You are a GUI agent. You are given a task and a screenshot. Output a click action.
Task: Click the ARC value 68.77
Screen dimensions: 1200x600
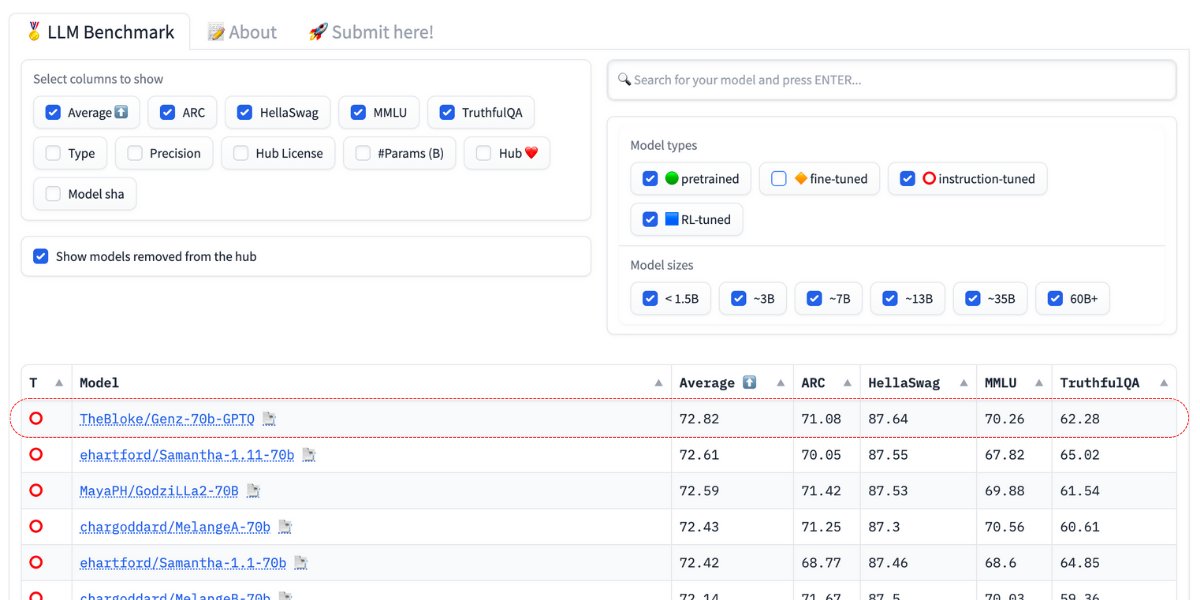pyautogui.click(x=821, y=563)
